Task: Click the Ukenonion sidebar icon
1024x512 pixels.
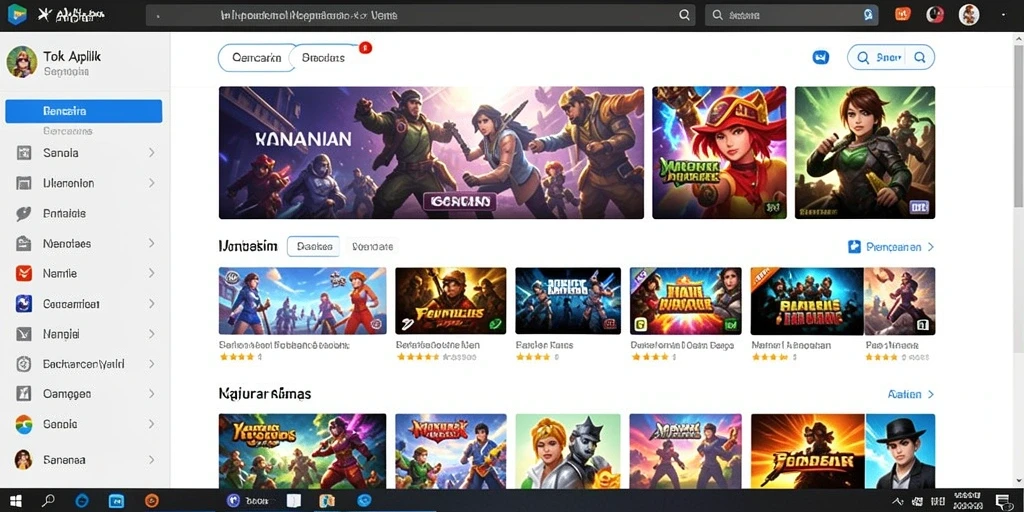Action: tap(24, 184)
